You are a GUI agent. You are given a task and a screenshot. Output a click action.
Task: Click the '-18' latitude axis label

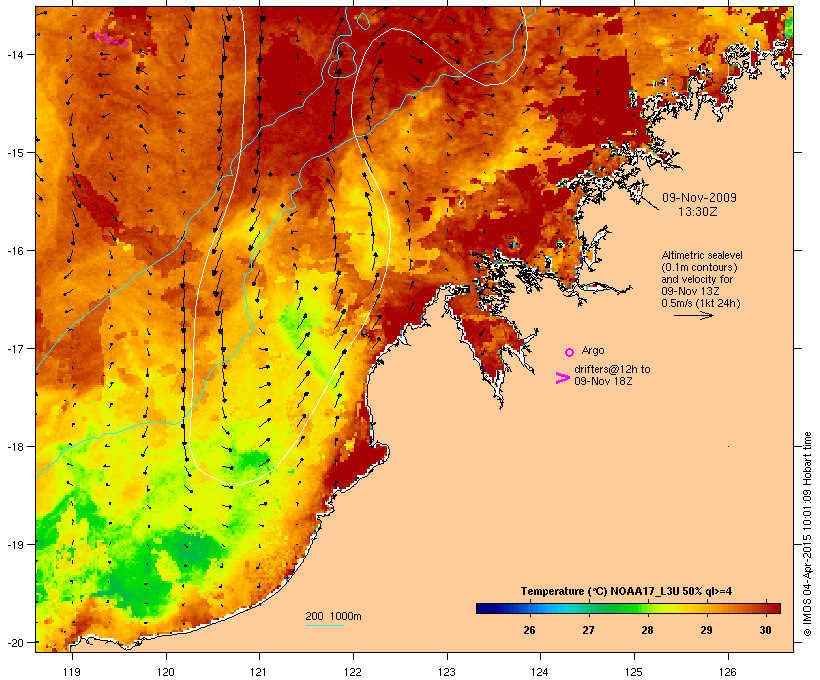pyautogui.click(x=14, y=446)
